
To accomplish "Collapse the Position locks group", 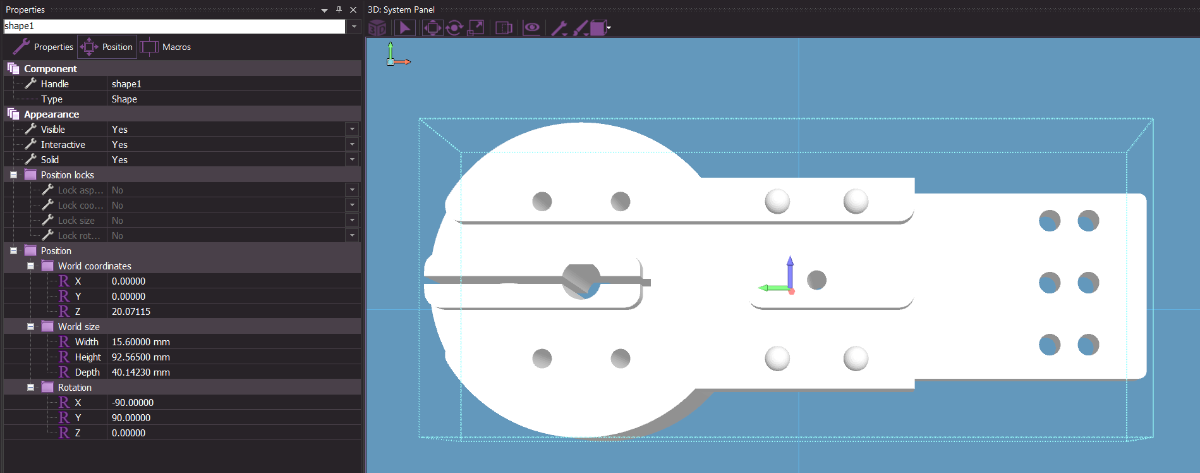I will pyautogui.click(x=13, y=175).
